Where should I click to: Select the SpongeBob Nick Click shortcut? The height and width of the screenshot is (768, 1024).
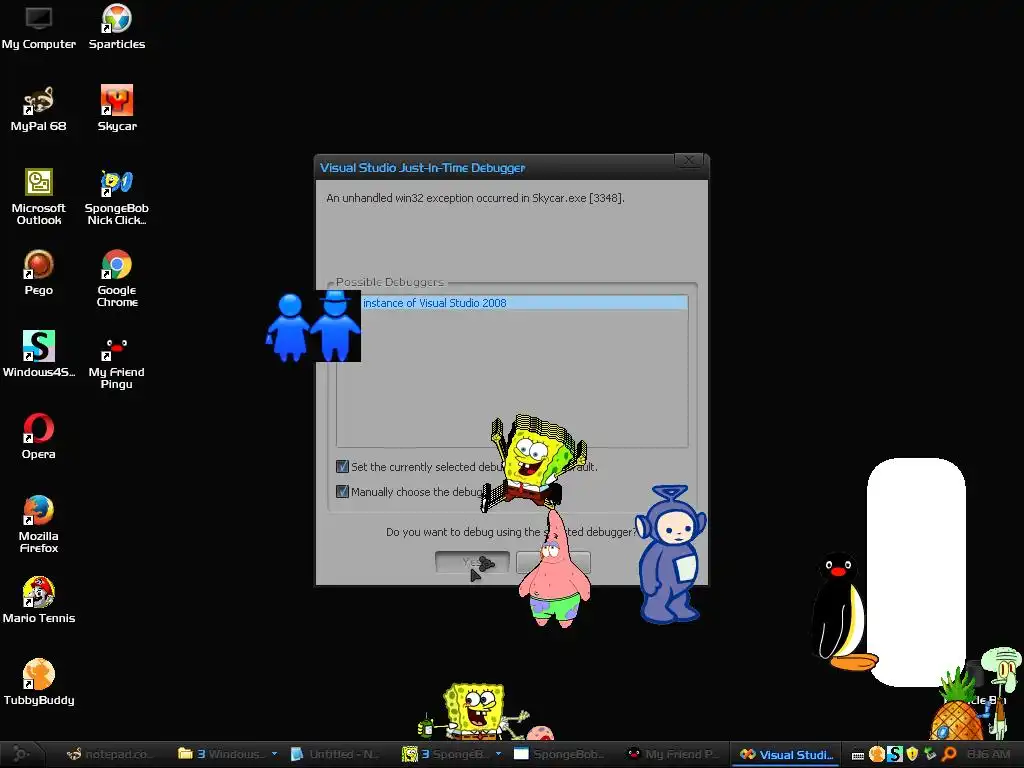click(x=117, y=197)
